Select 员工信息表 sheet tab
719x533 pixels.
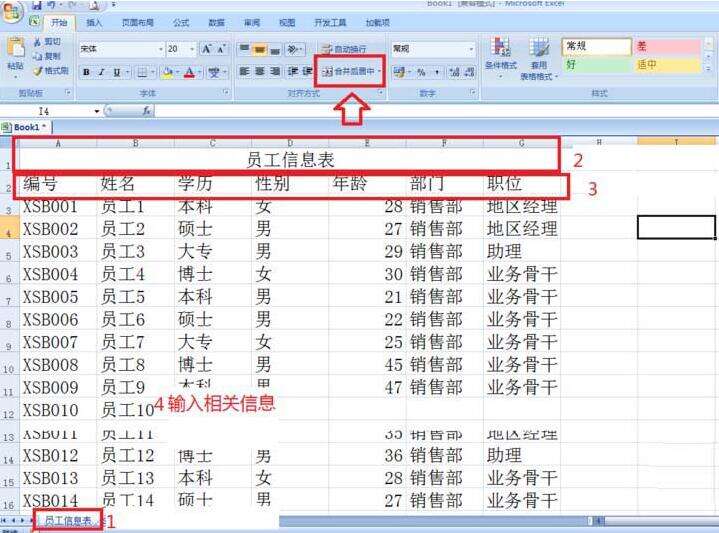(x=68, y=521)
